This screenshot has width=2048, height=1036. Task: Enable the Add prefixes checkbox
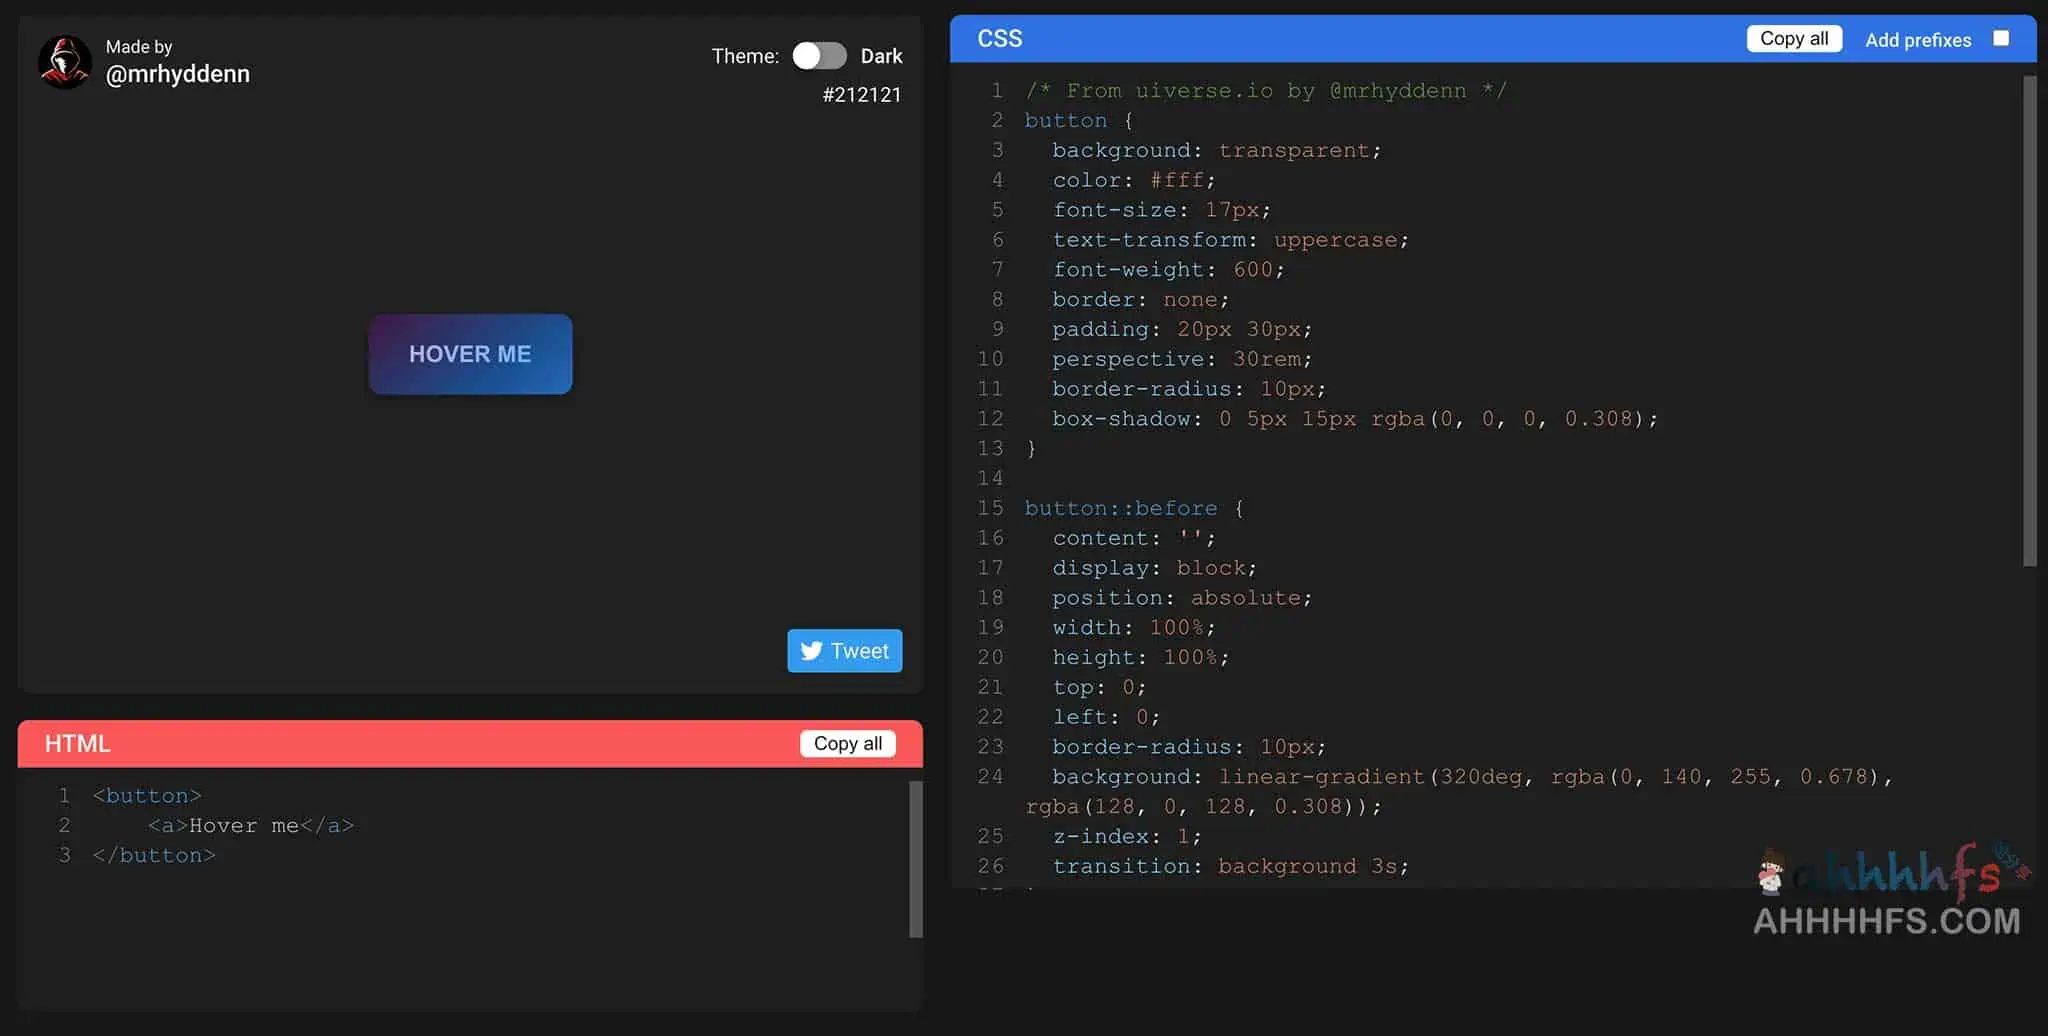pyautogui.click(x=2000, y=39)
